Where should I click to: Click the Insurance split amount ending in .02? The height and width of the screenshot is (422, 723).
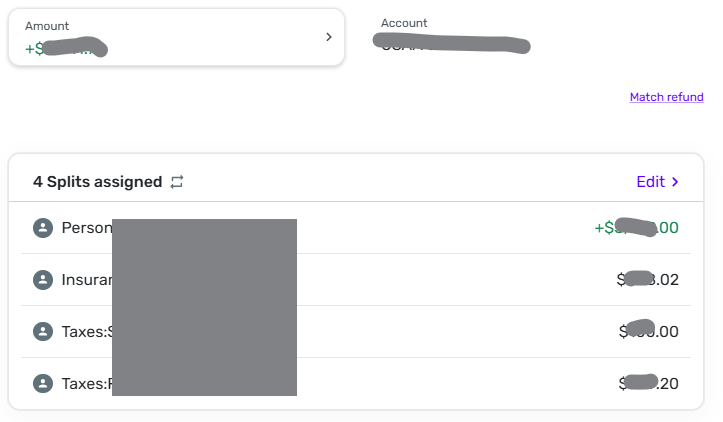649,280
